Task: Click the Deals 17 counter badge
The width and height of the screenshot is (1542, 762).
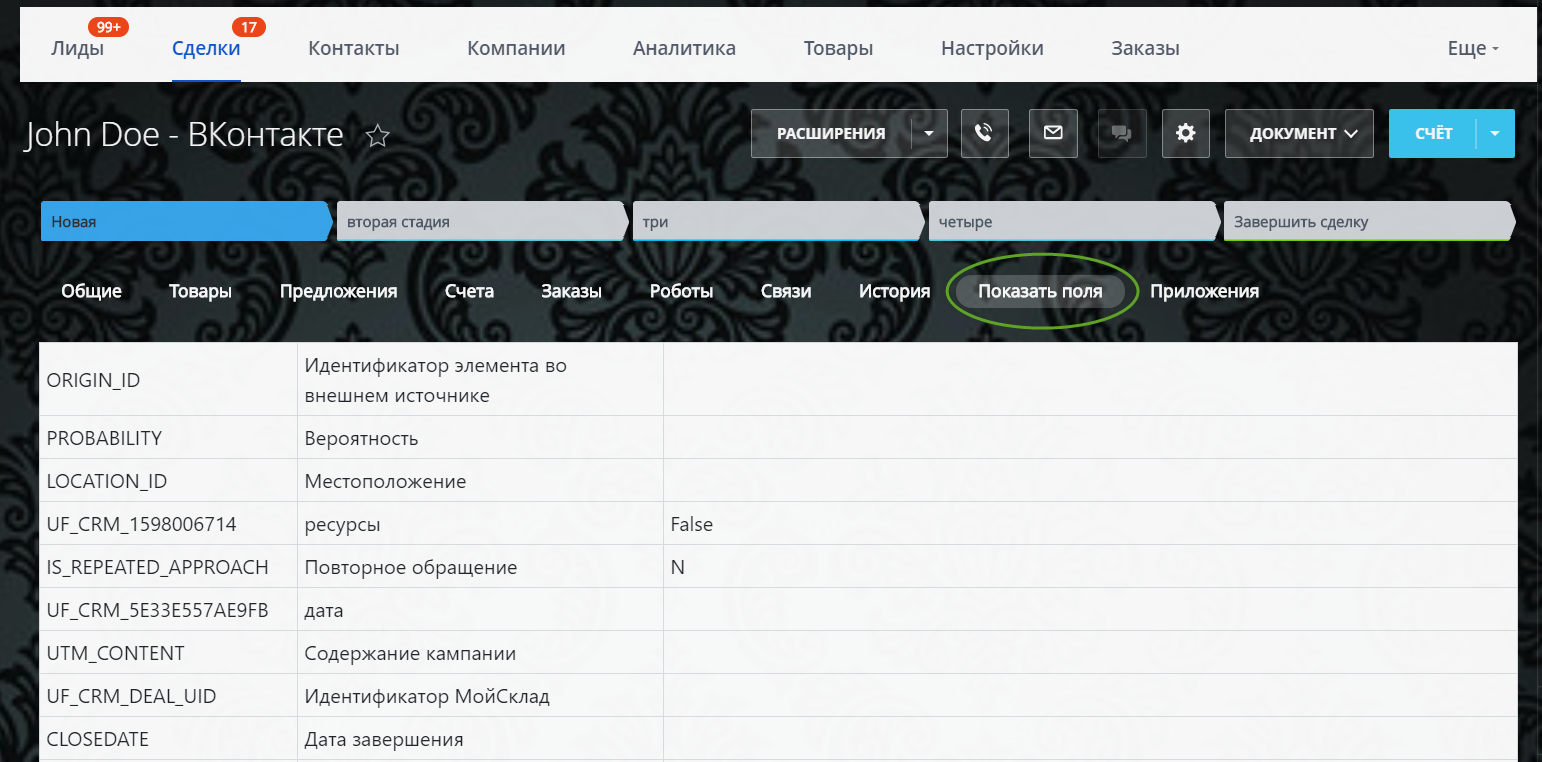Action: (247, 27)
